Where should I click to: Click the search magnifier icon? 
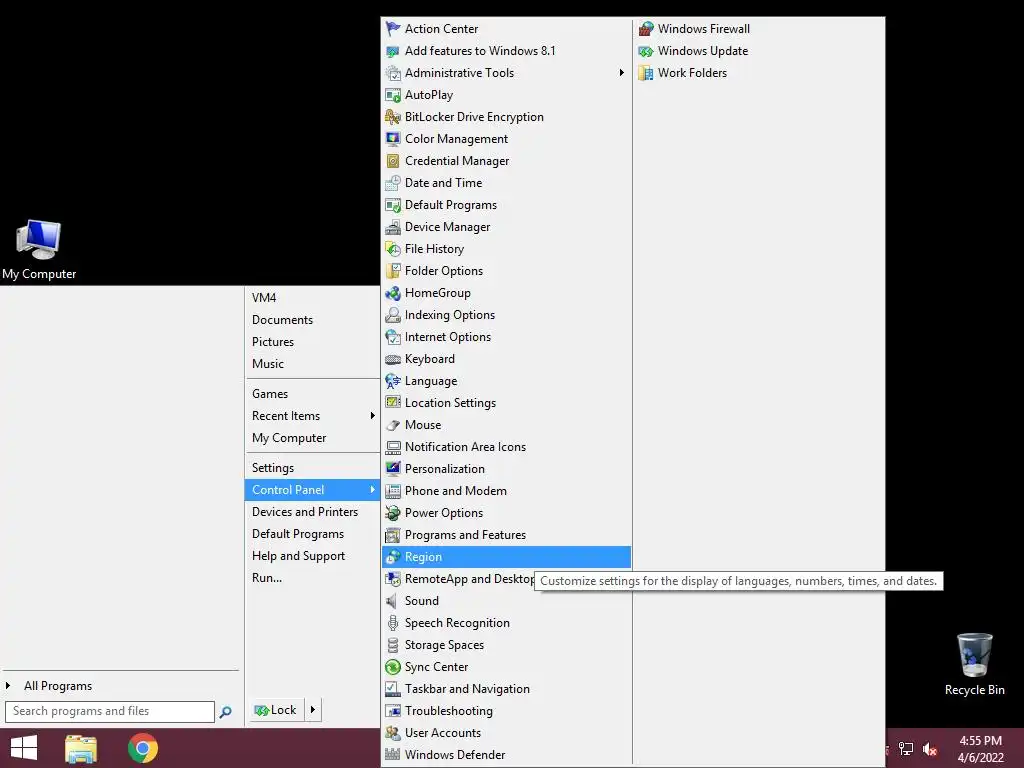pyautogui.click(x=226, y=712)
